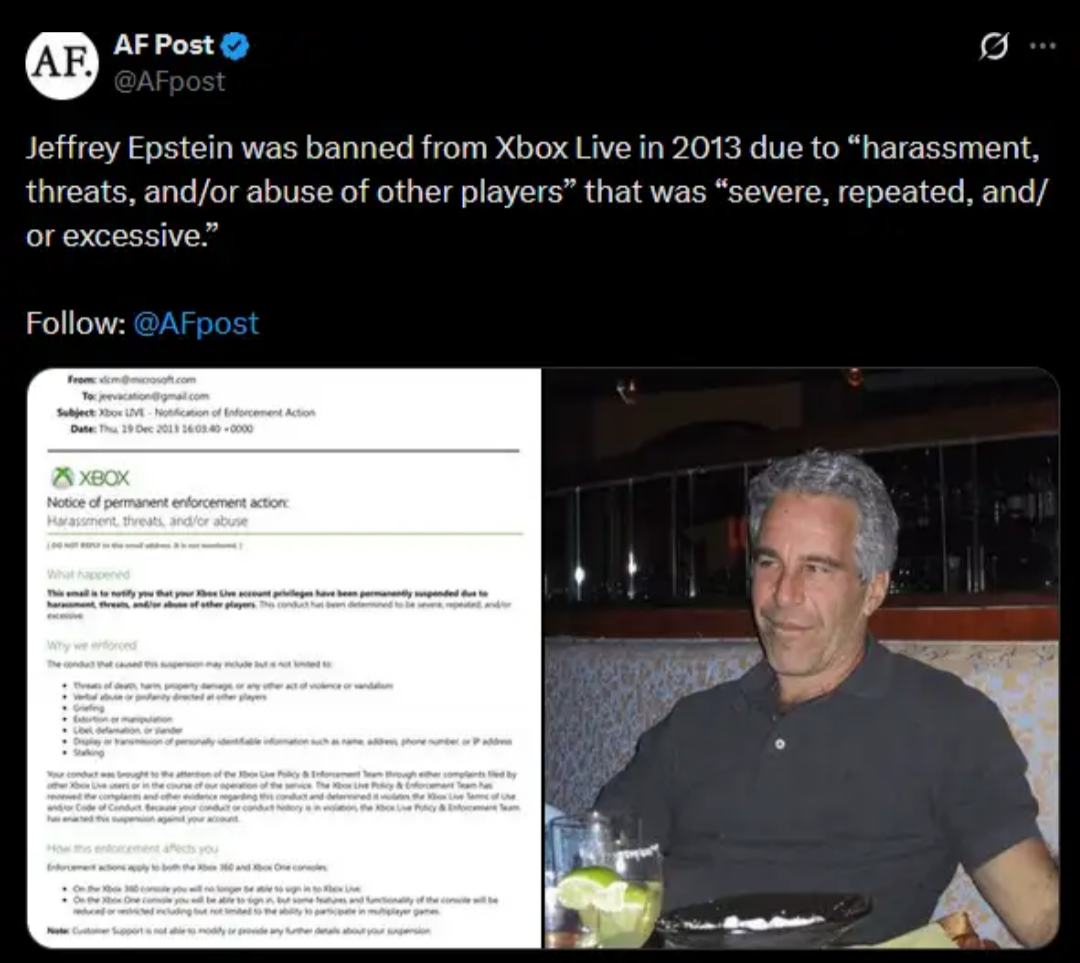The image size is (1080, 963).
Task: Click the Xbox logo in the email image
Action: [91, 477]
